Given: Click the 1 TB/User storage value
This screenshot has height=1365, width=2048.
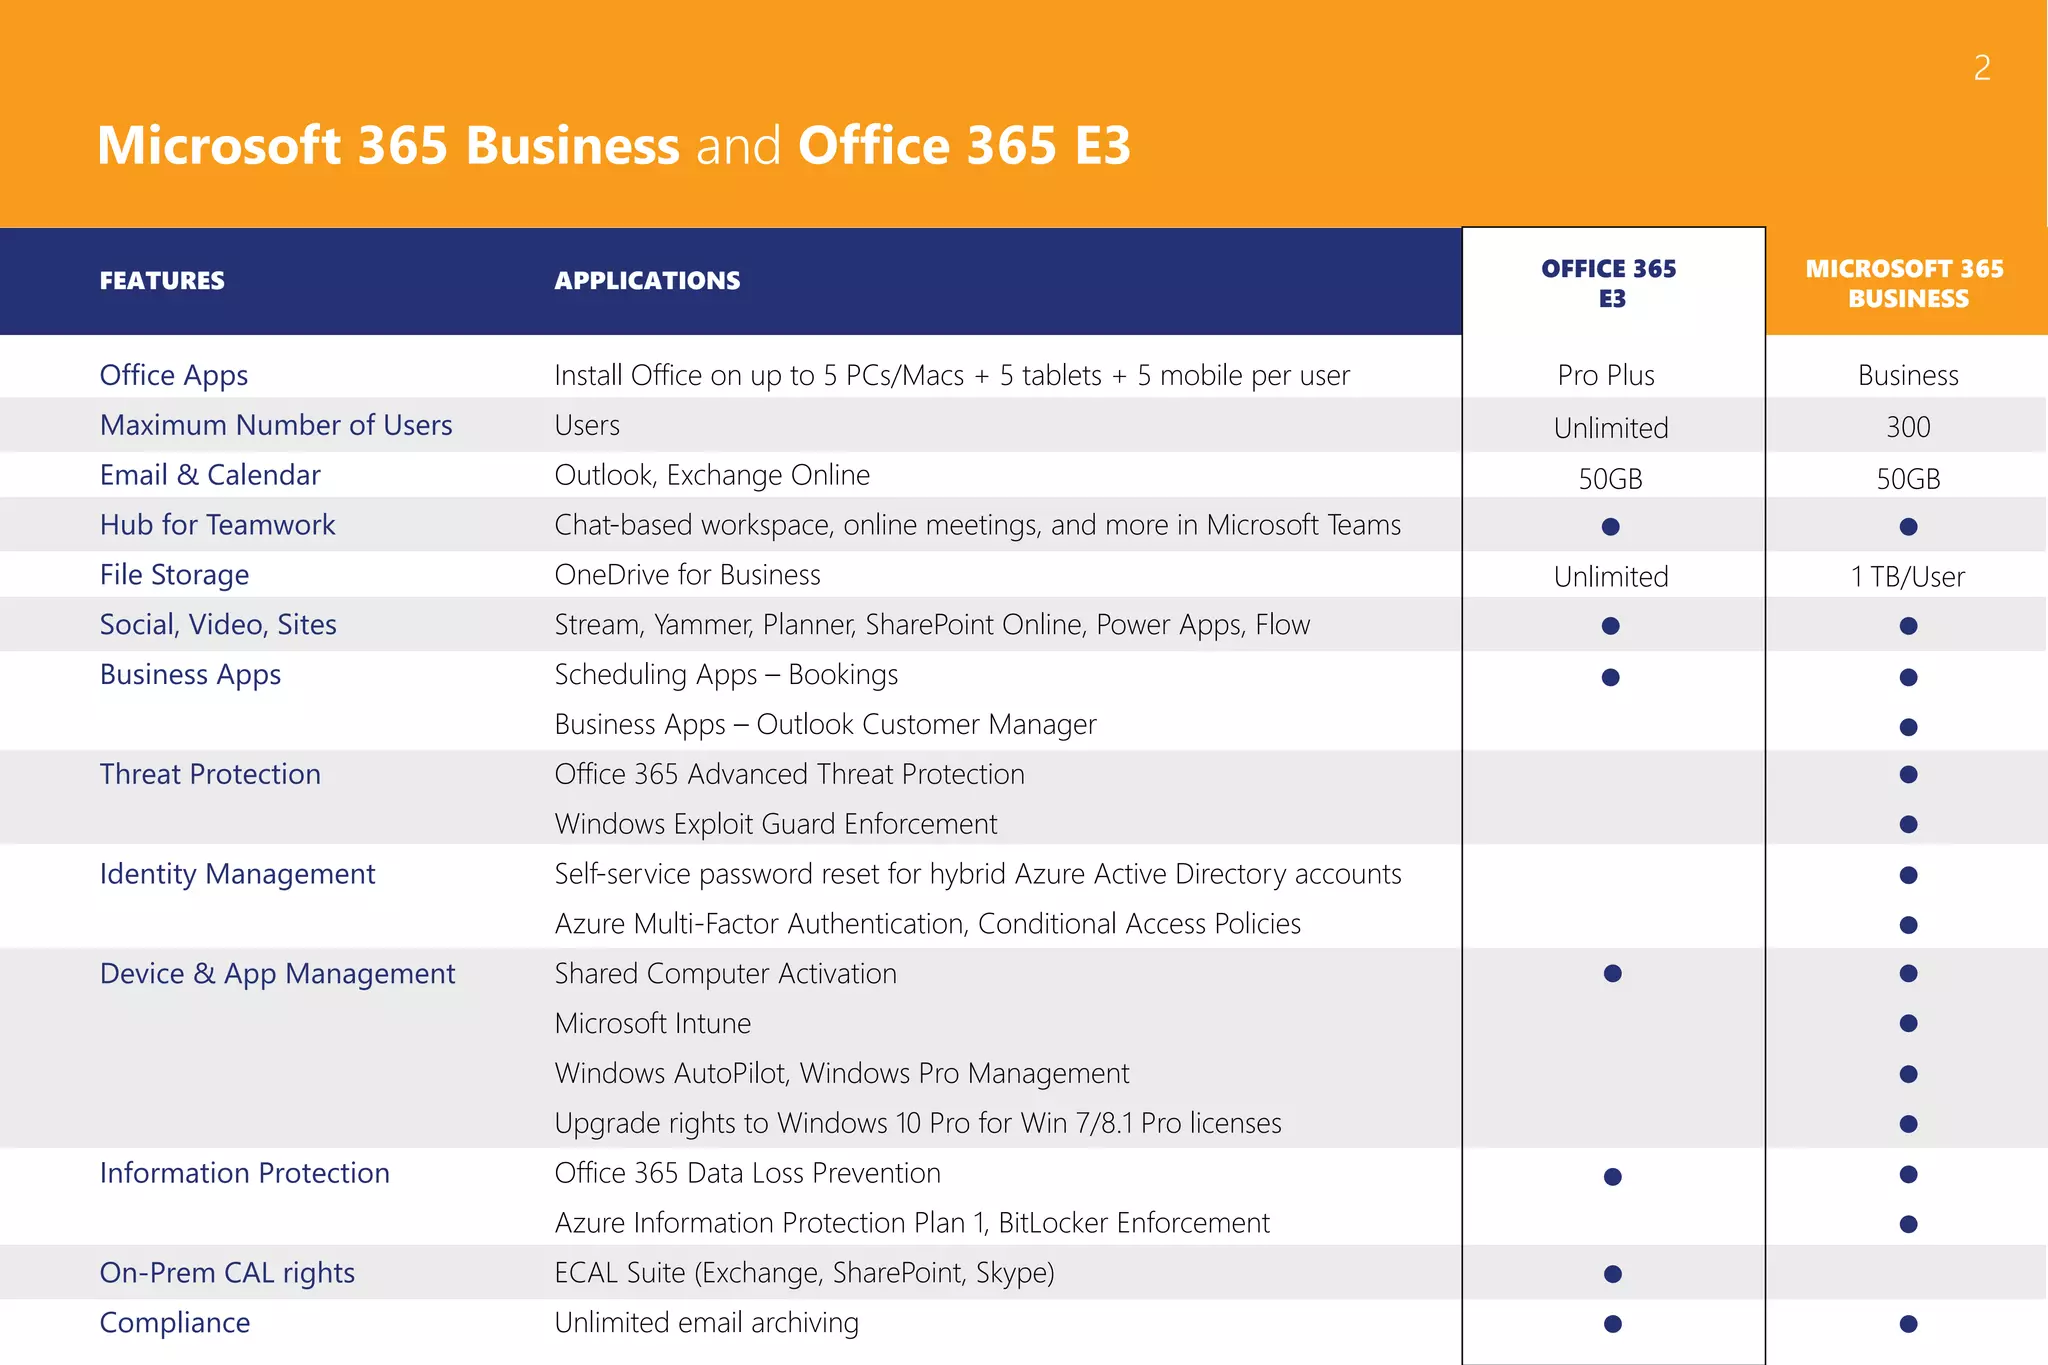Looking at the screenshot, I should click(x=1907, y=577).
